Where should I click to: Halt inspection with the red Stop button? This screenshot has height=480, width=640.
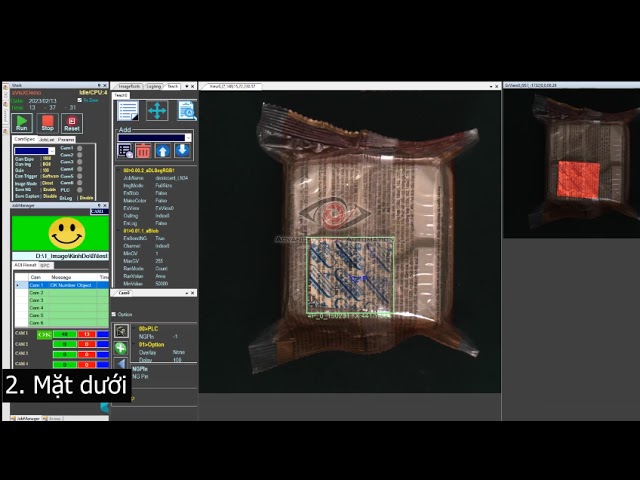coord(47,123)
